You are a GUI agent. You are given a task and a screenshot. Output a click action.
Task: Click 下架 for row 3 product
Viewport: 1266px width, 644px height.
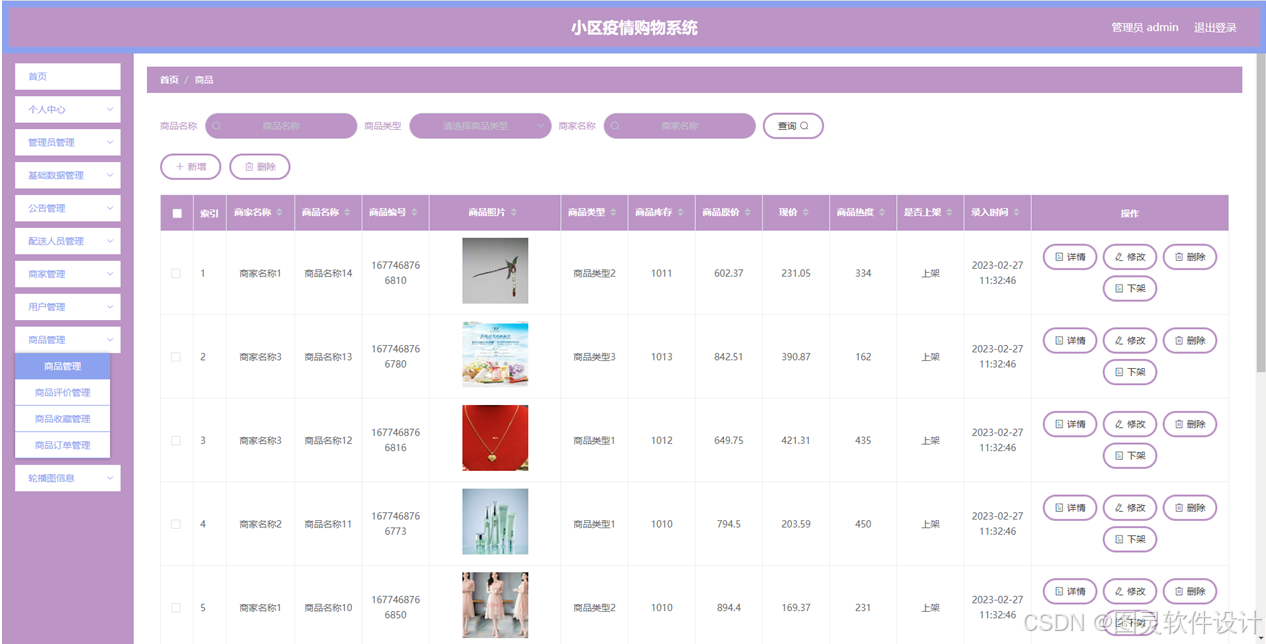pyautogui.click(x=1130, y=455)
